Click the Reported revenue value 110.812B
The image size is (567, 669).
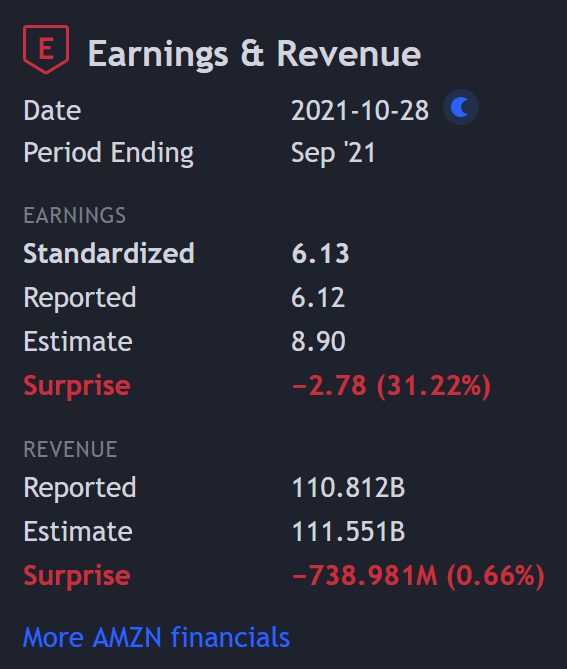[x=348, y=487]
